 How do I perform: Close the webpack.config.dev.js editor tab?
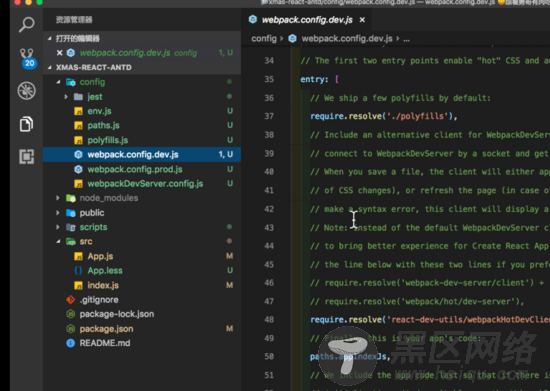(362, 20)
